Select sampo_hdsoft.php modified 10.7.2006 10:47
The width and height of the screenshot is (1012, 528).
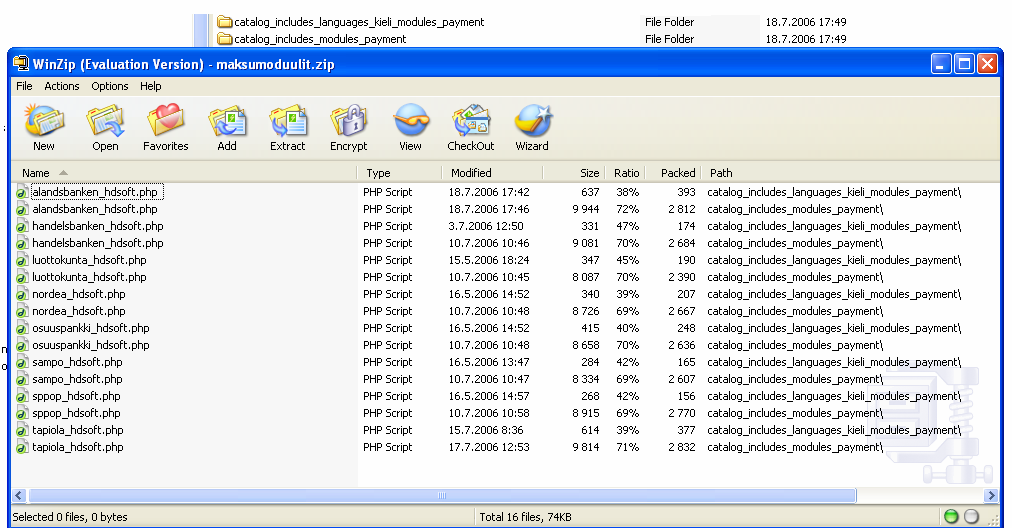(x=77, y=380)
